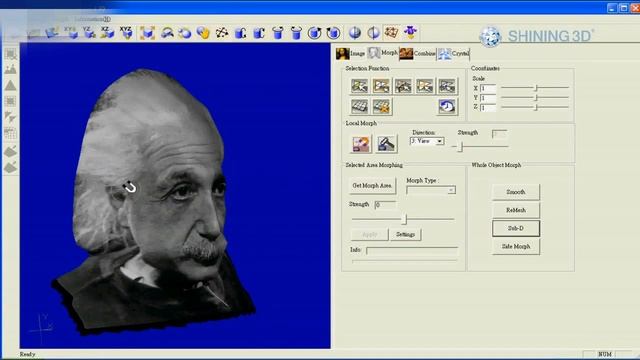Select the magnifier zoom tool
Image resolution: width=640 pixels, height=360 pixels.
click(x=167, y=33)
